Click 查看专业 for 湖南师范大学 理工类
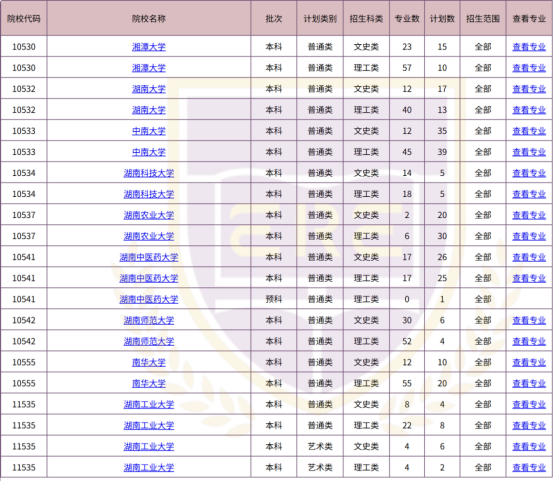 [x=529, y=341]
